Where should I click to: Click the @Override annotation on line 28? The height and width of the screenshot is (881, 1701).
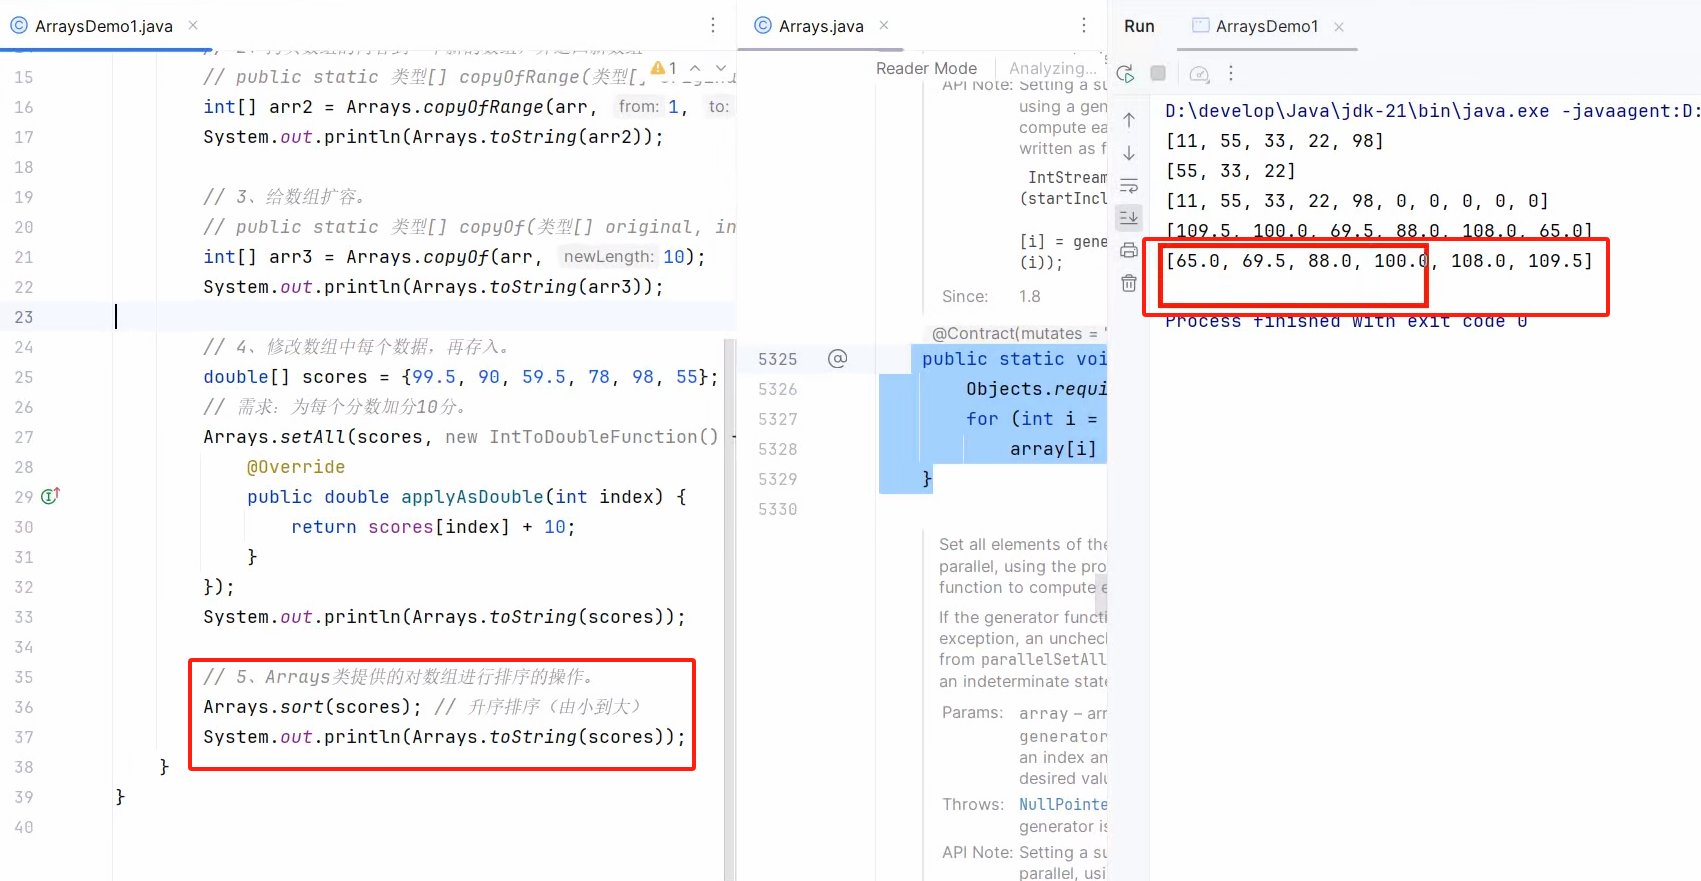point(296,467)
